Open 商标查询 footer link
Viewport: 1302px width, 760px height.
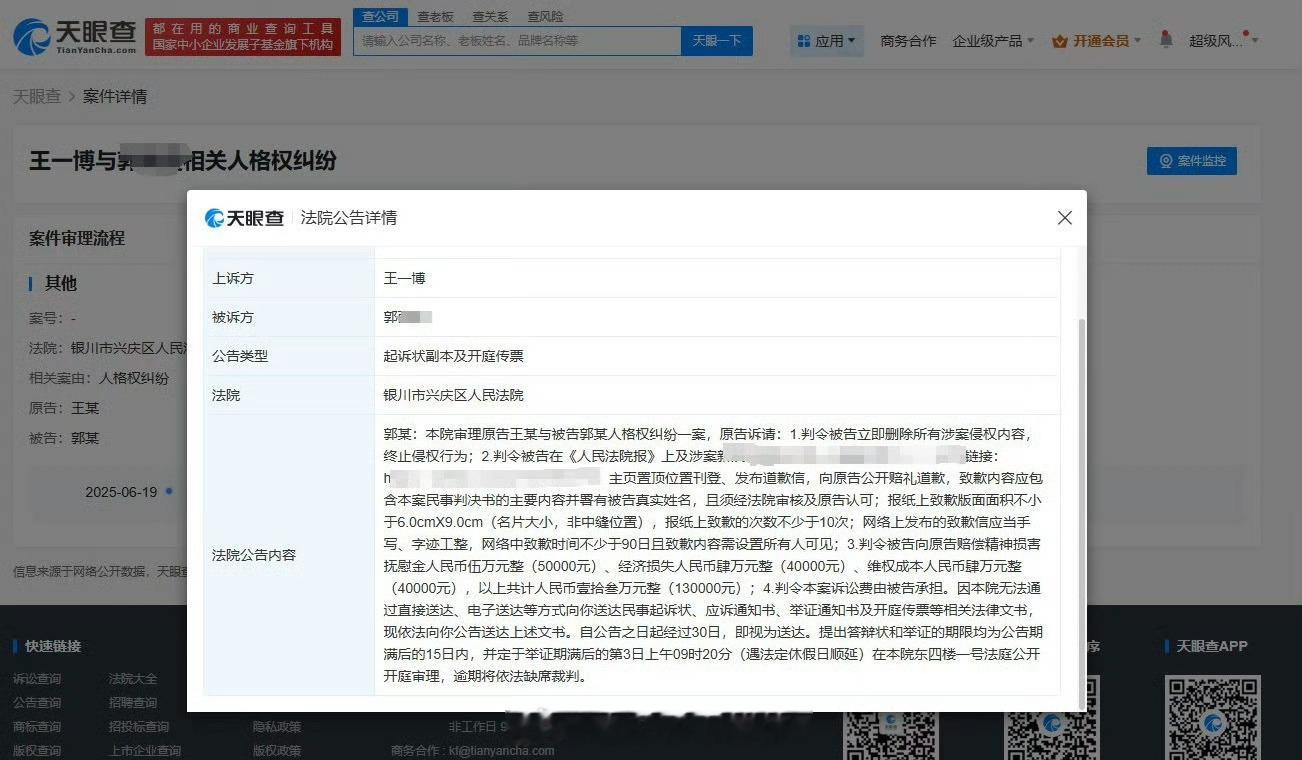point(37,727)
